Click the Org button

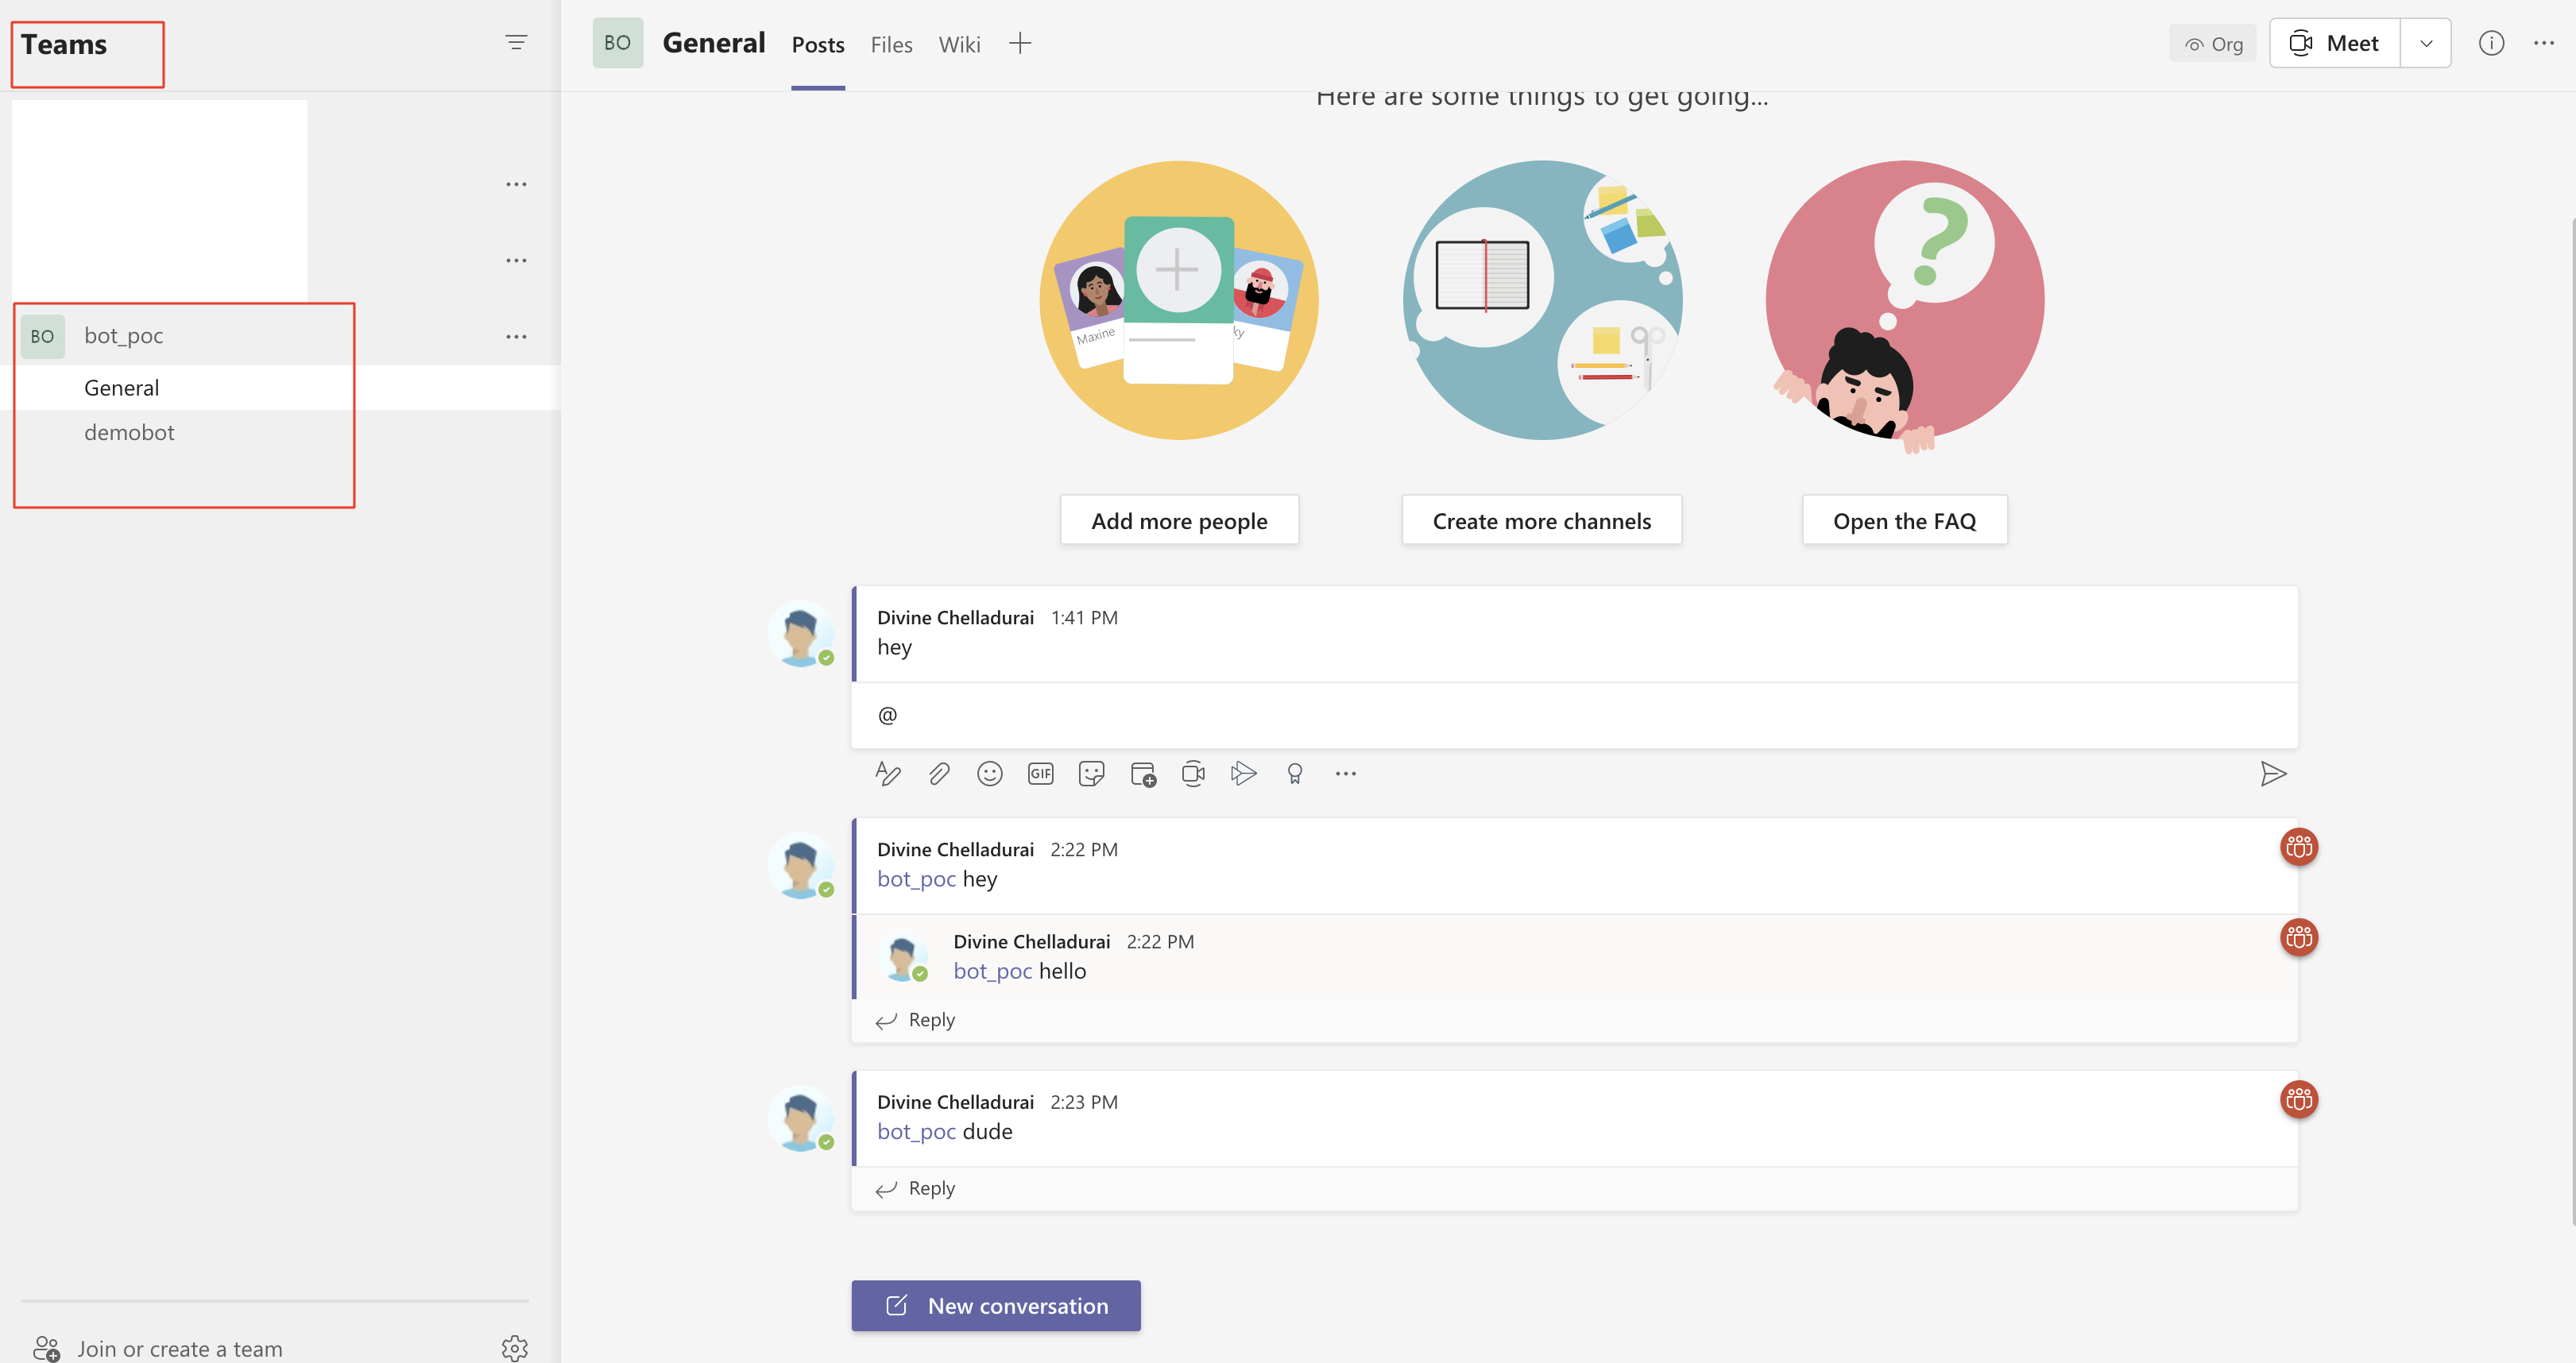[x=2212, y=43]
